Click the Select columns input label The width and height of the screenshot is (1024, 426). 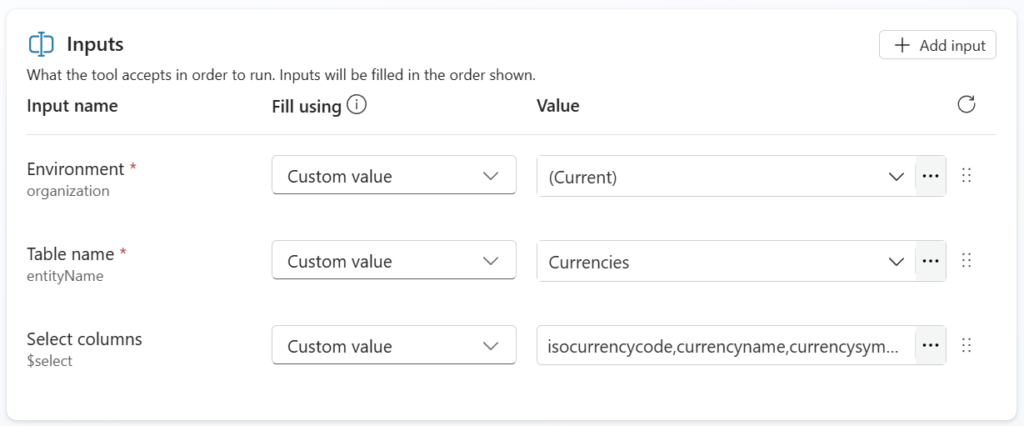84,339
